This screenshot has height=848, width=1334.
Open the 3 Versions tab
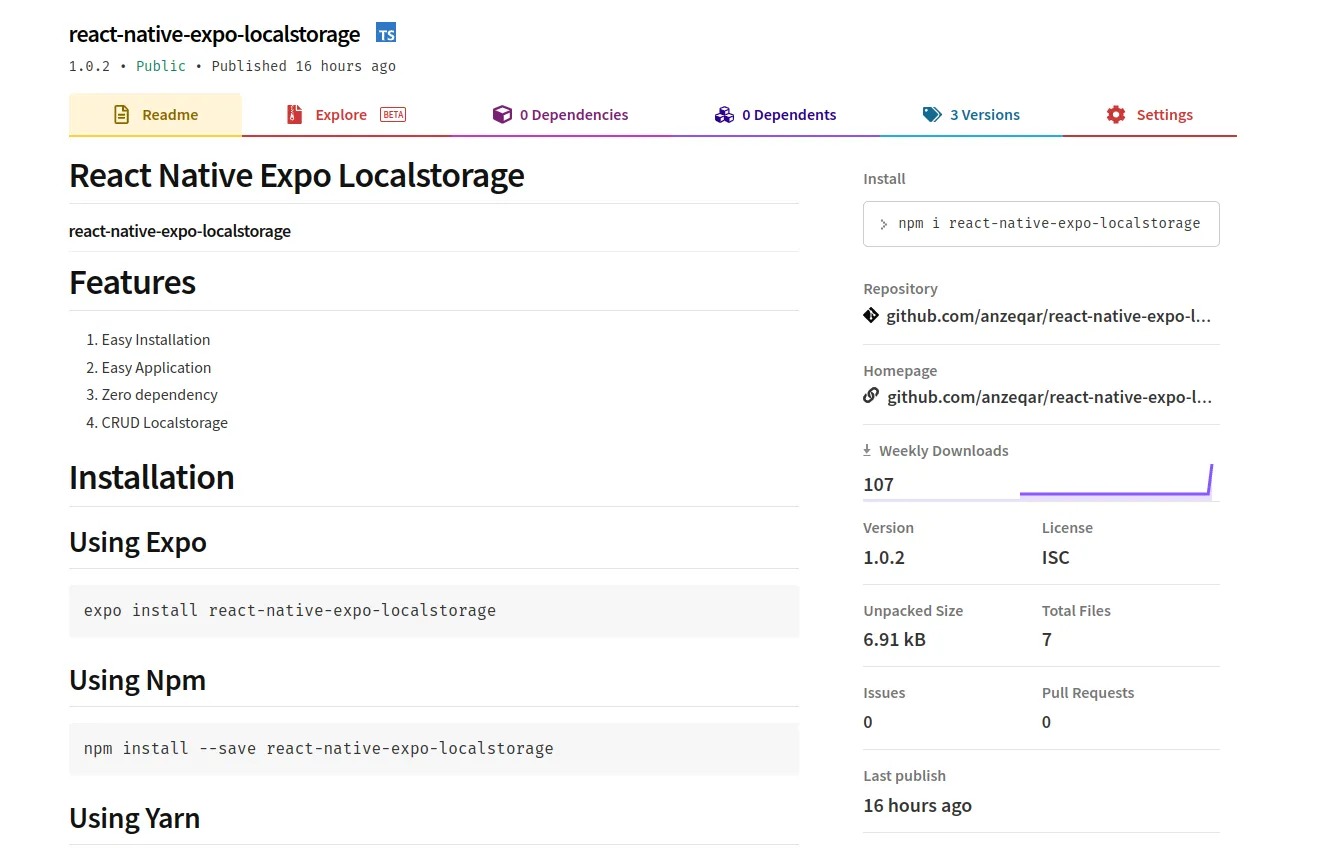pos(984,115)
